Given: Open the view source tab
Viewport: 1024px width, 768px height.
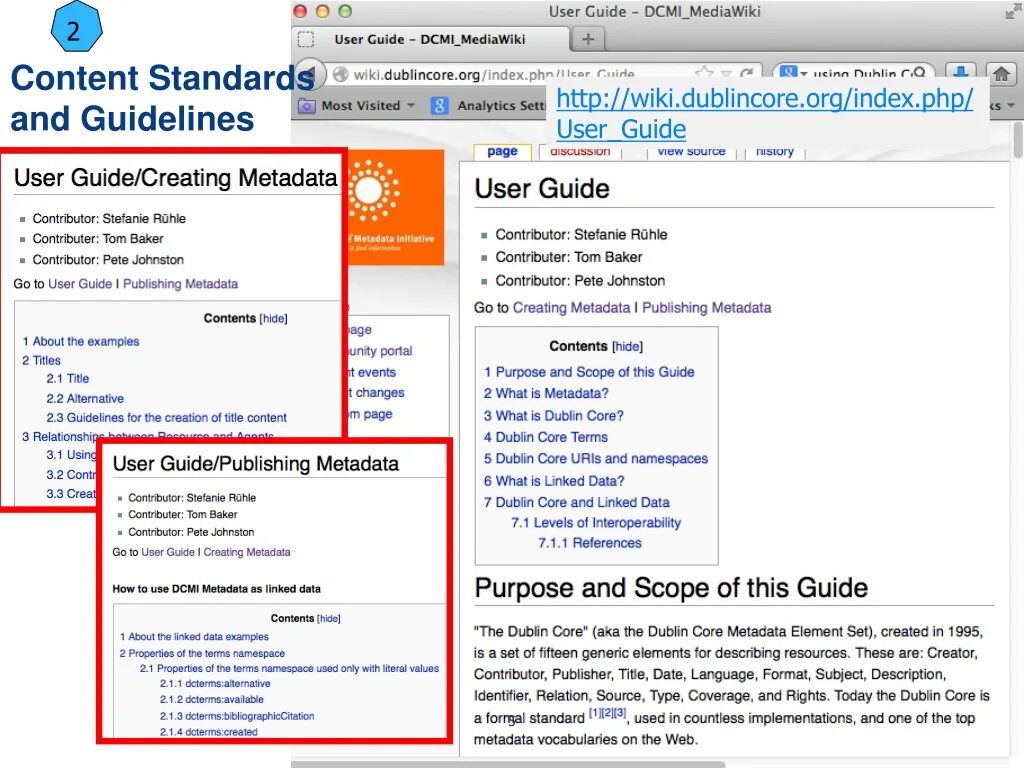Looking at the screenshot, I should [691, 152].
